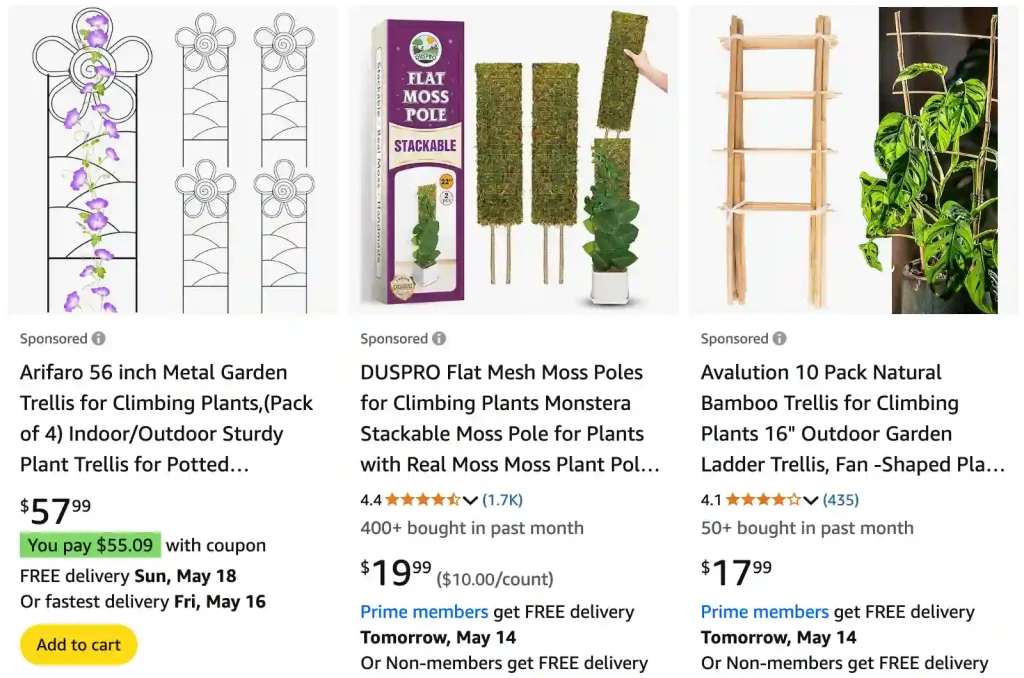
Task: Click Prime members link under Avalution listing
Action: (764, 612)
